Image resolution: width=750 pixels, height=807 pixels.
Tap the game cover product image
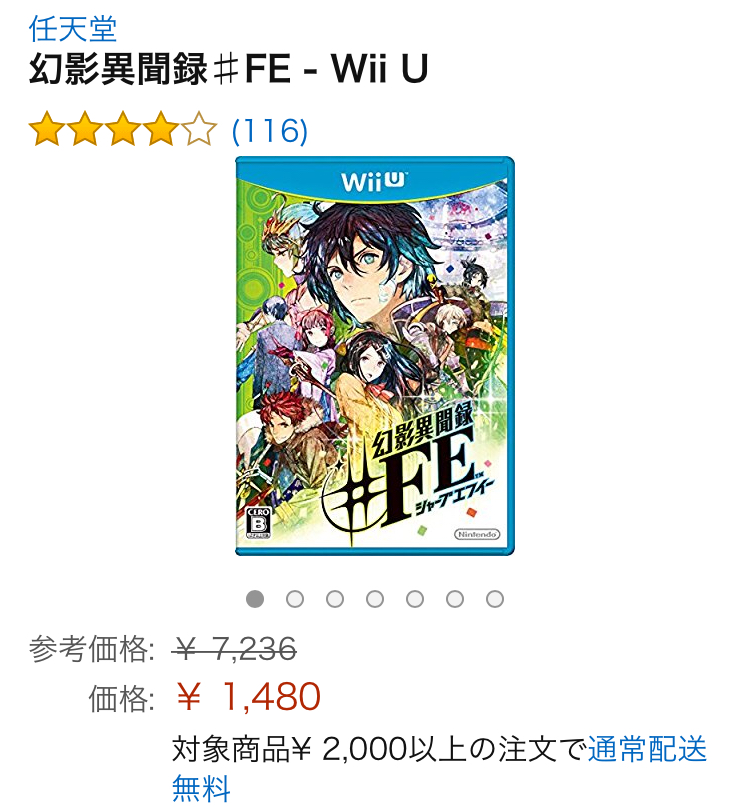pyautogui.click(x=375, y=356)
